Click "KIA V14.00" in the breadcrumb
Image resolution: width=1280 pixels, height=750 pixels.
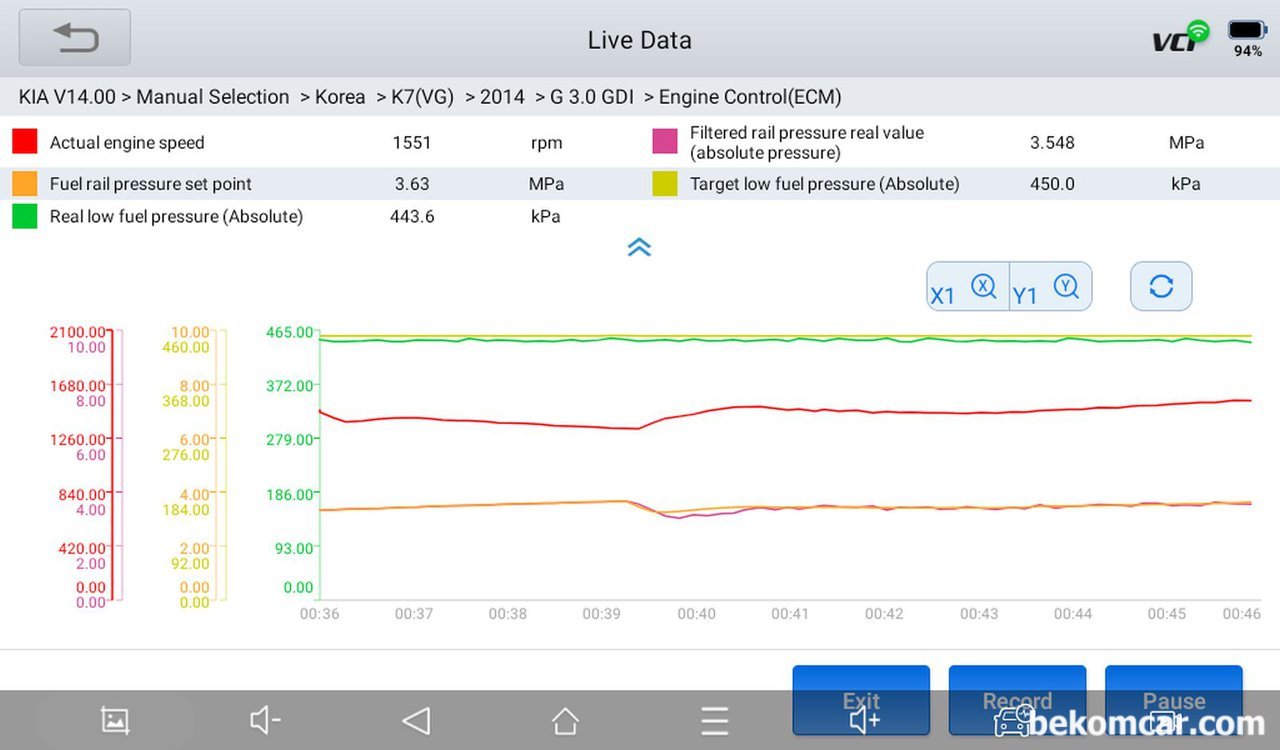(x=67, y=97)
